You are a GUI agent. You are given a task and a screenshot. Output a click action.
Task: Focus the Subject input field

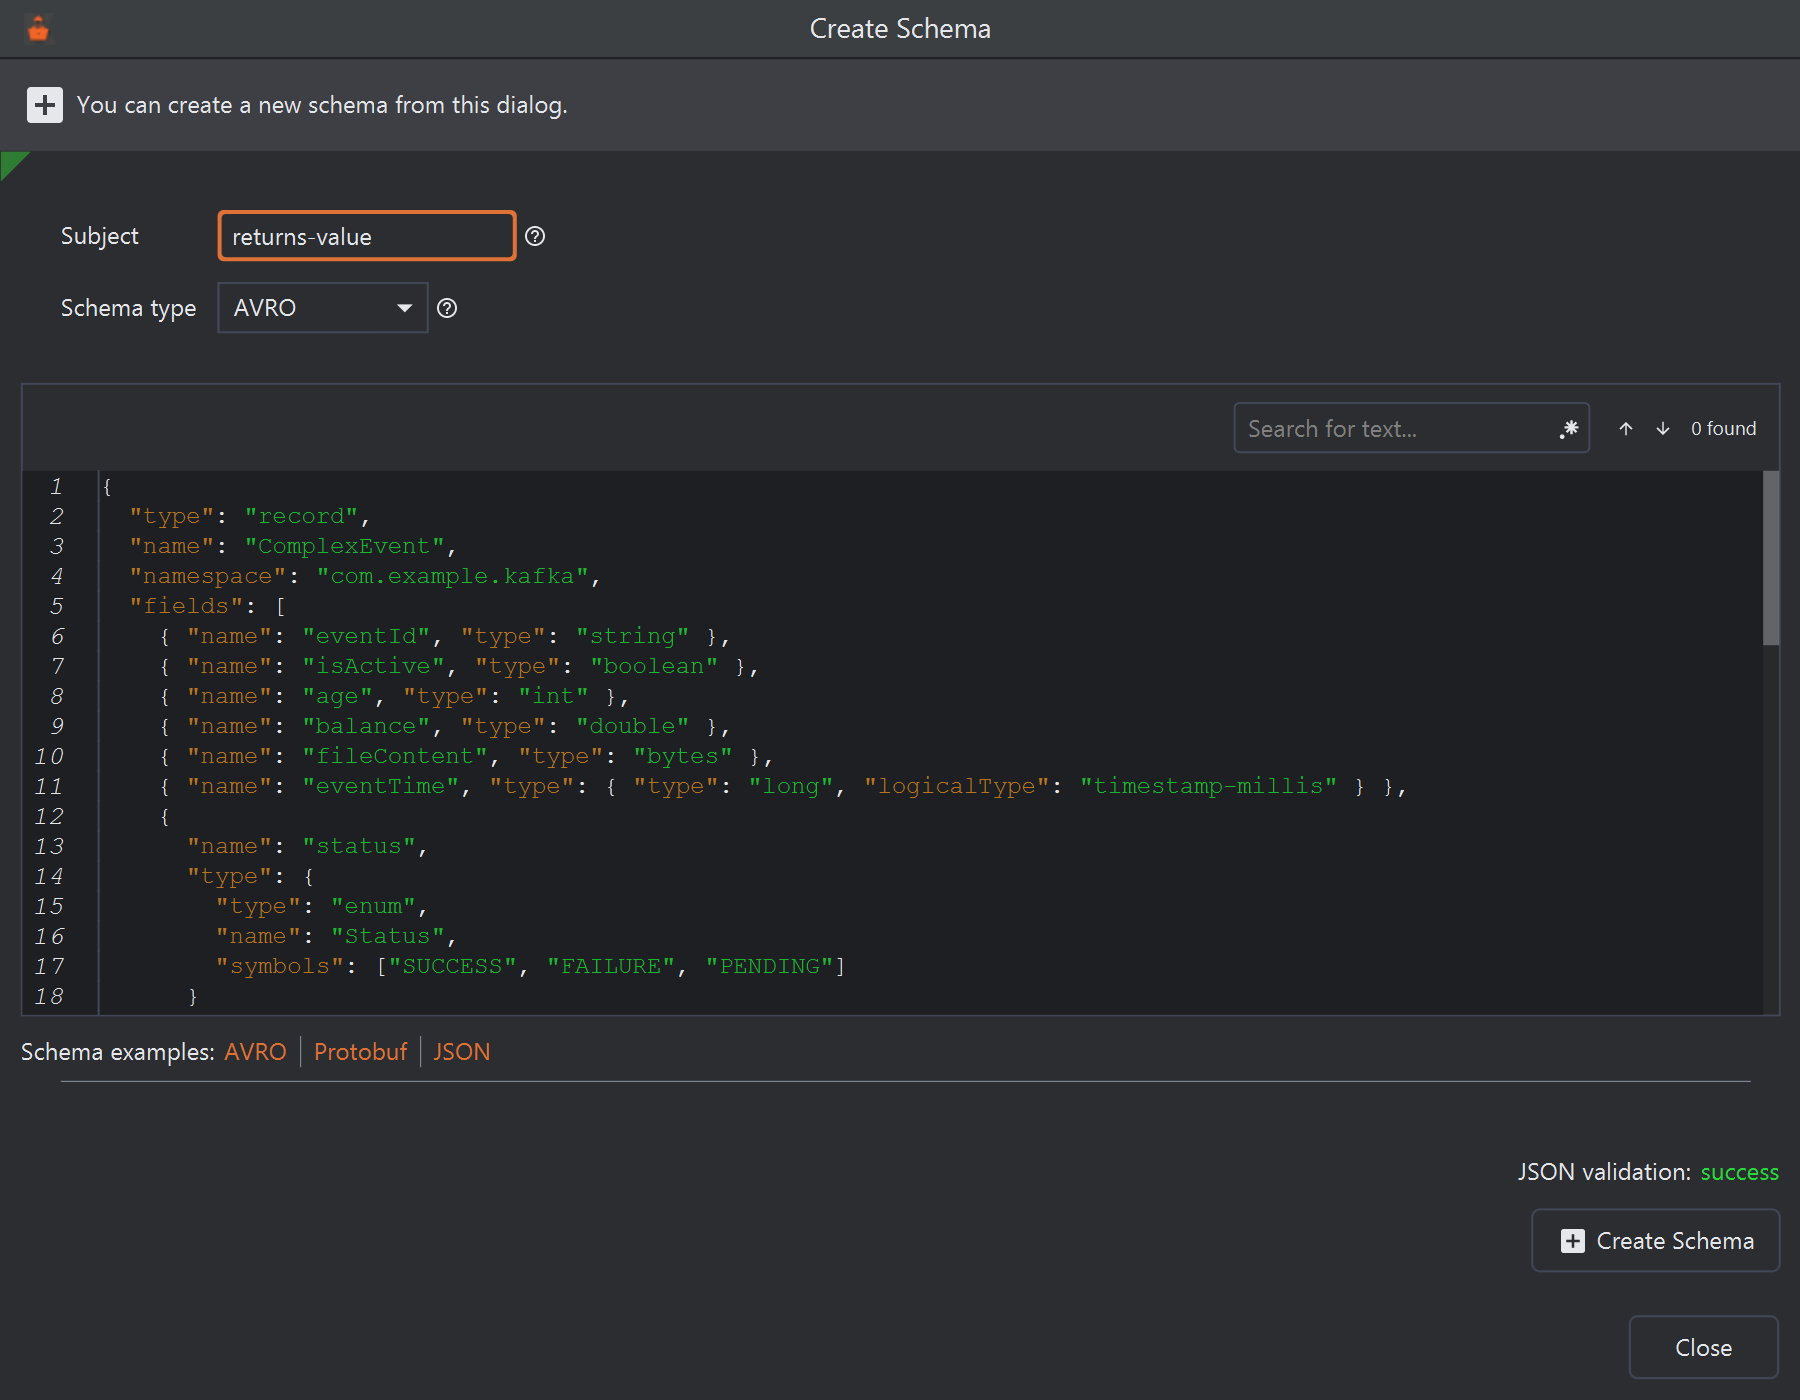tap(367, 236)
